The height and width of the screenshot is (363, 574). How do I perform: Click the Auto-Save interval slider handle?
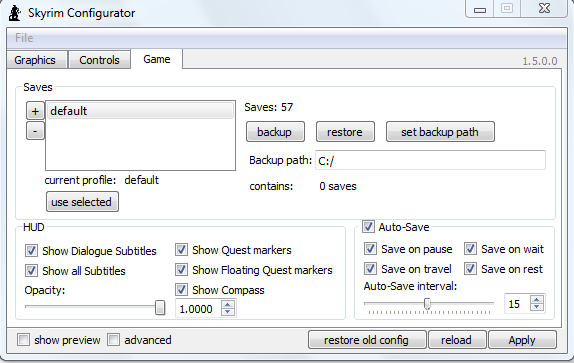pos(427,303)
